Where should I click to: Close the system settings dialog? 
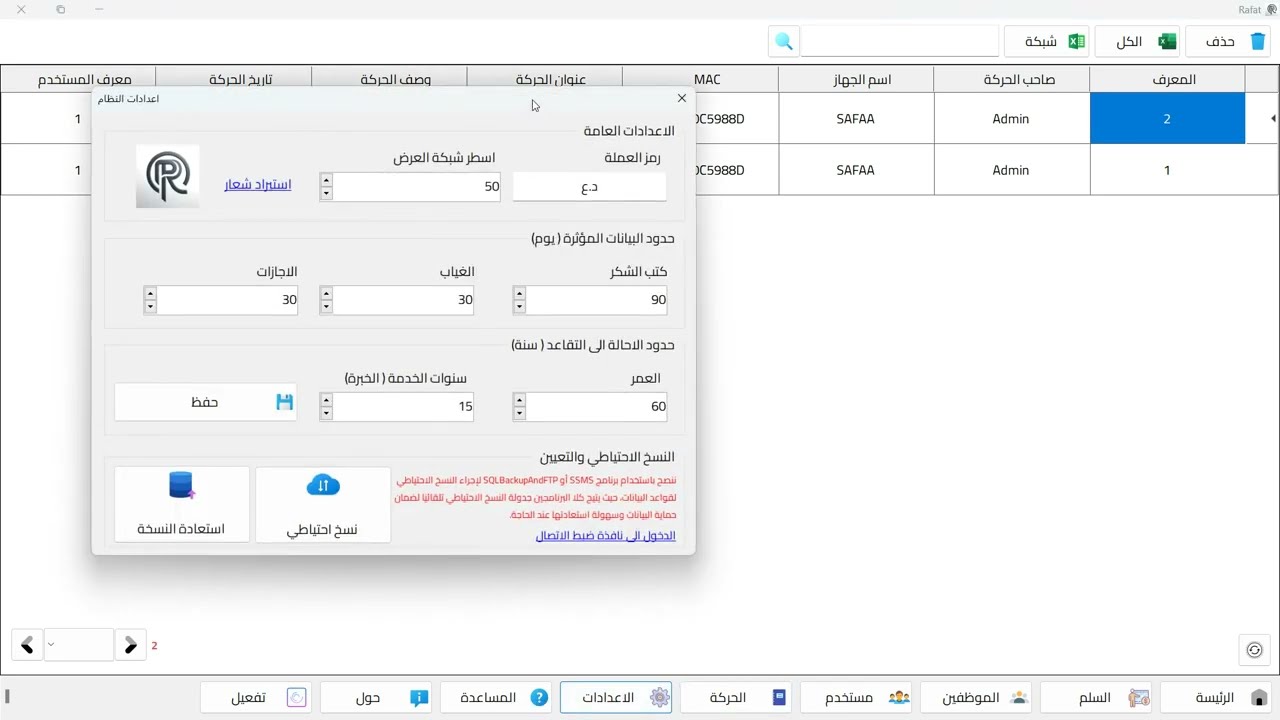pos(682,98)
